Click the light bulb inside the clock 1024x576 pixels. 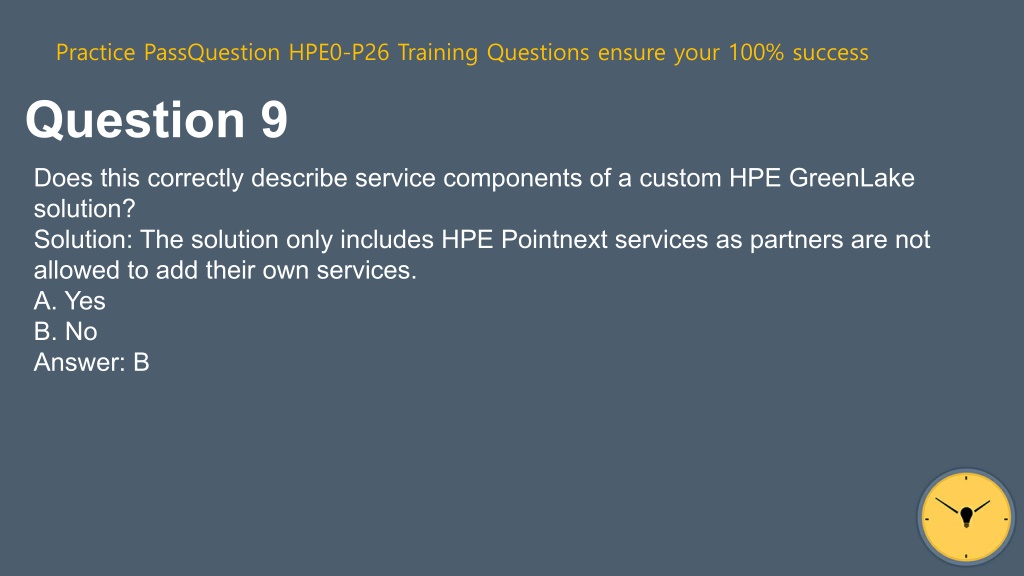pos(967,517)
